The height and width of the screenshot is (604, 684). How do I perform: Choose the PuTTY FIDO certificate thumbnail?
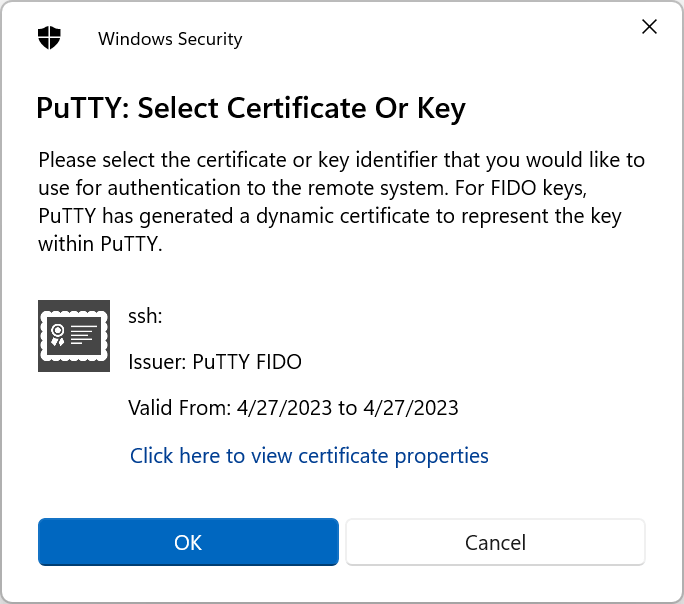(x=74, y=336)
